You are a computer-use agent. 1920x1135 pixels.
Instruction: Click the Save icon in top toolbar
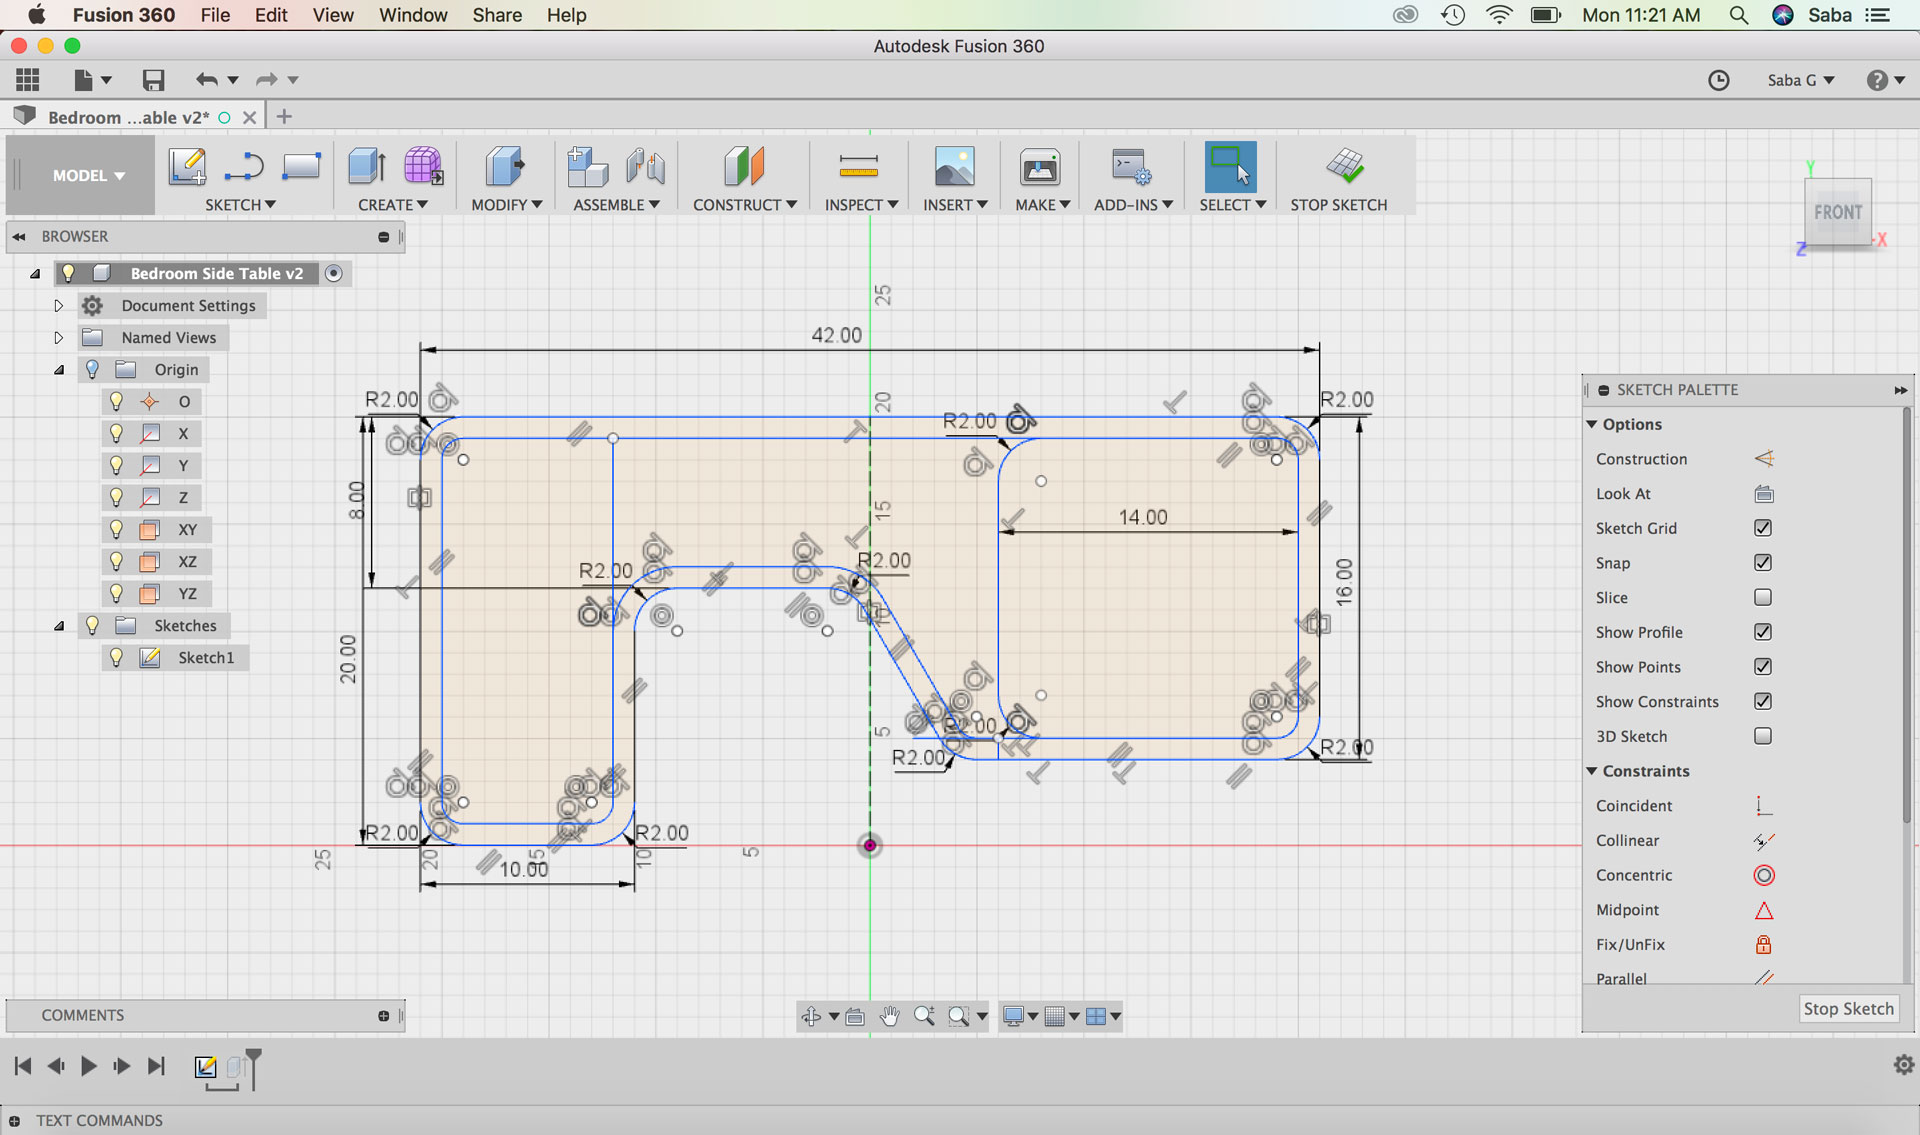[x=153, y=80]
